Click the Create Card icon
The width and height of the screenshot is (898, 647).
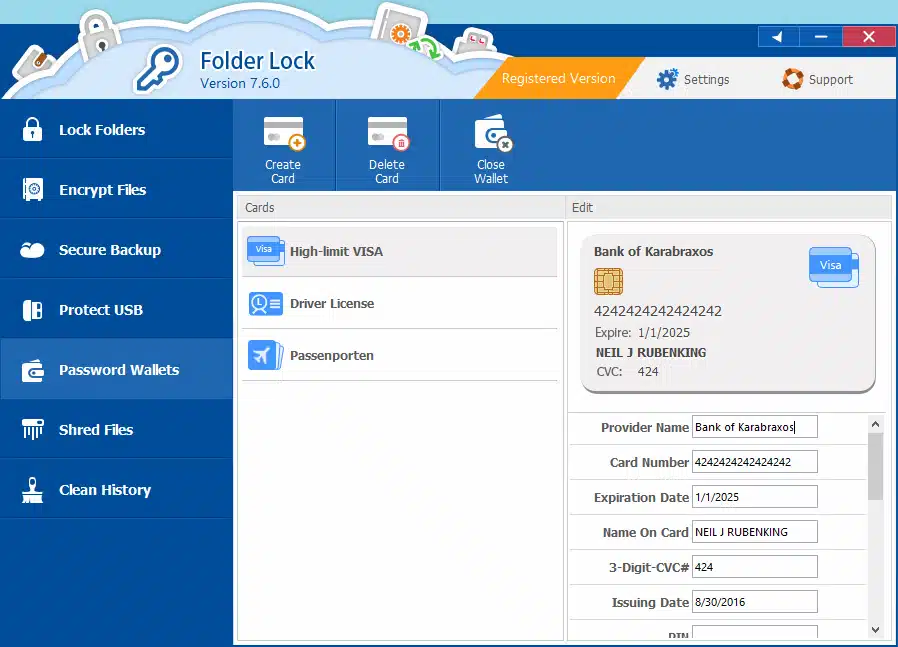pyautogui.click(x=283, y=134)
